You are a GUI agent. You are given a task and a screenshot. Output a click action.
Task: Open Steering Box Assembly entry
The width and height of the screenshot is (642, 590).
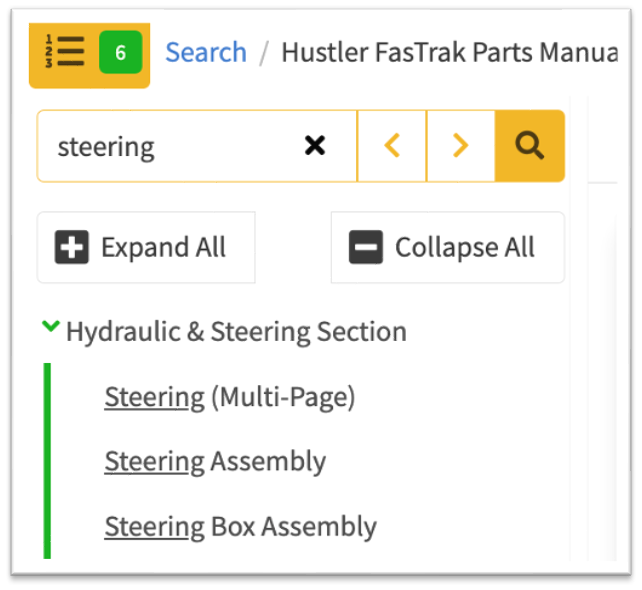tap(240, 527)
